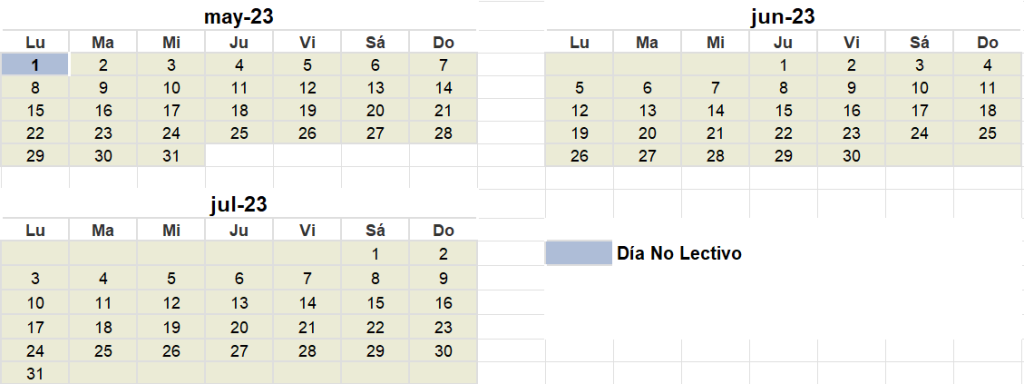The height and width of the screenshot is (384, 1024).
Task: Click the blue Día No Lectivo swatch
Action: 579,253
